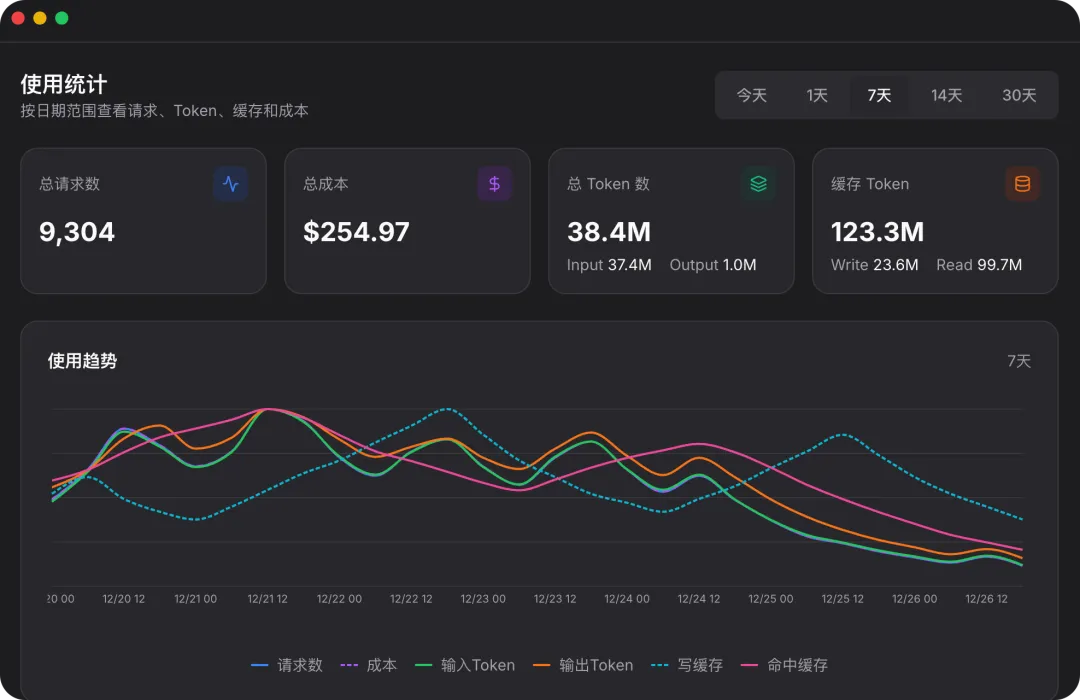This screenshot has height=700, width=1080.
Task: Click the dashed 写缓存 peak near 12/25 12
Action: (842, 435)
